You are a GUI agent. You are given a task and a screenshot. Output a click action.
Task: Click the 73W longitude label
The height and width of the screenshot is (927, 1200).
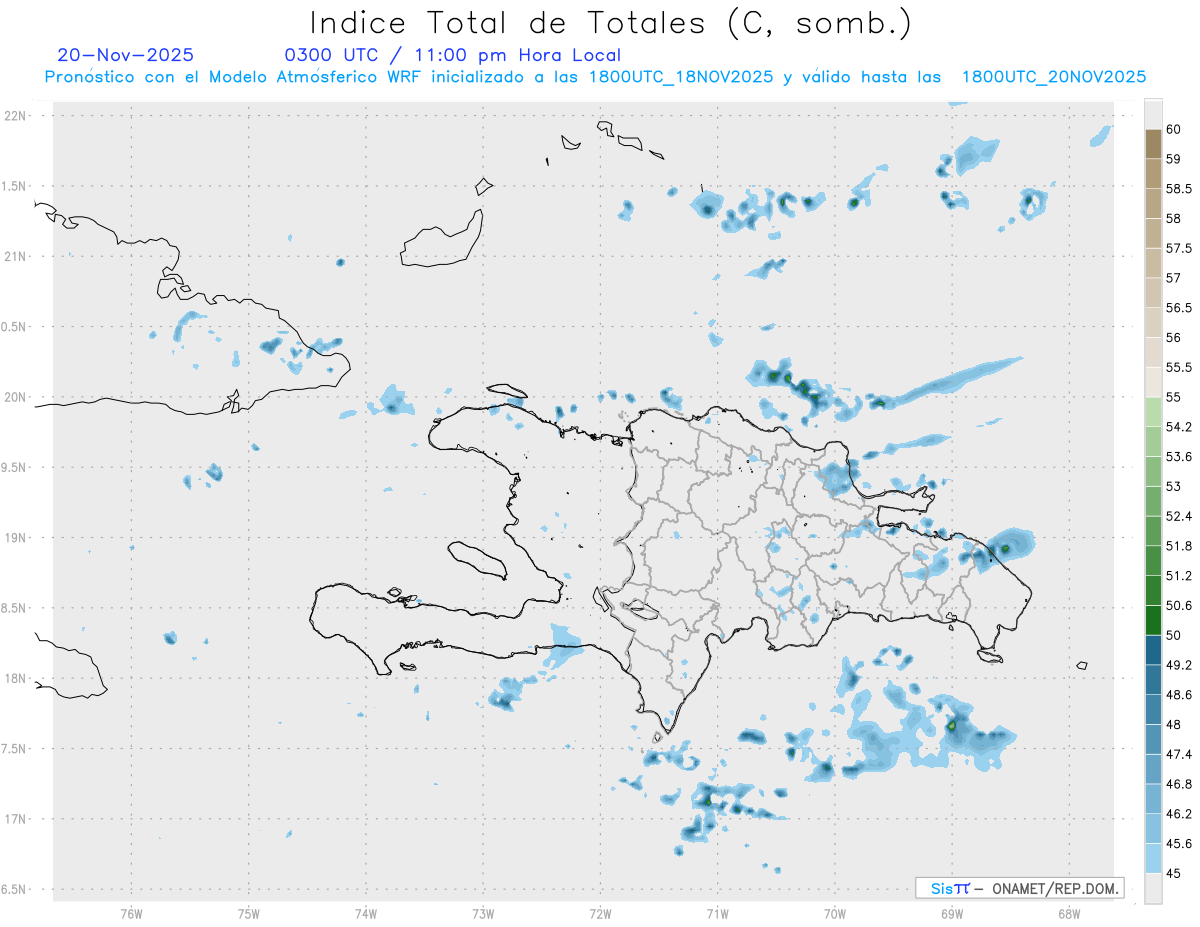click(x=483, y=913)
